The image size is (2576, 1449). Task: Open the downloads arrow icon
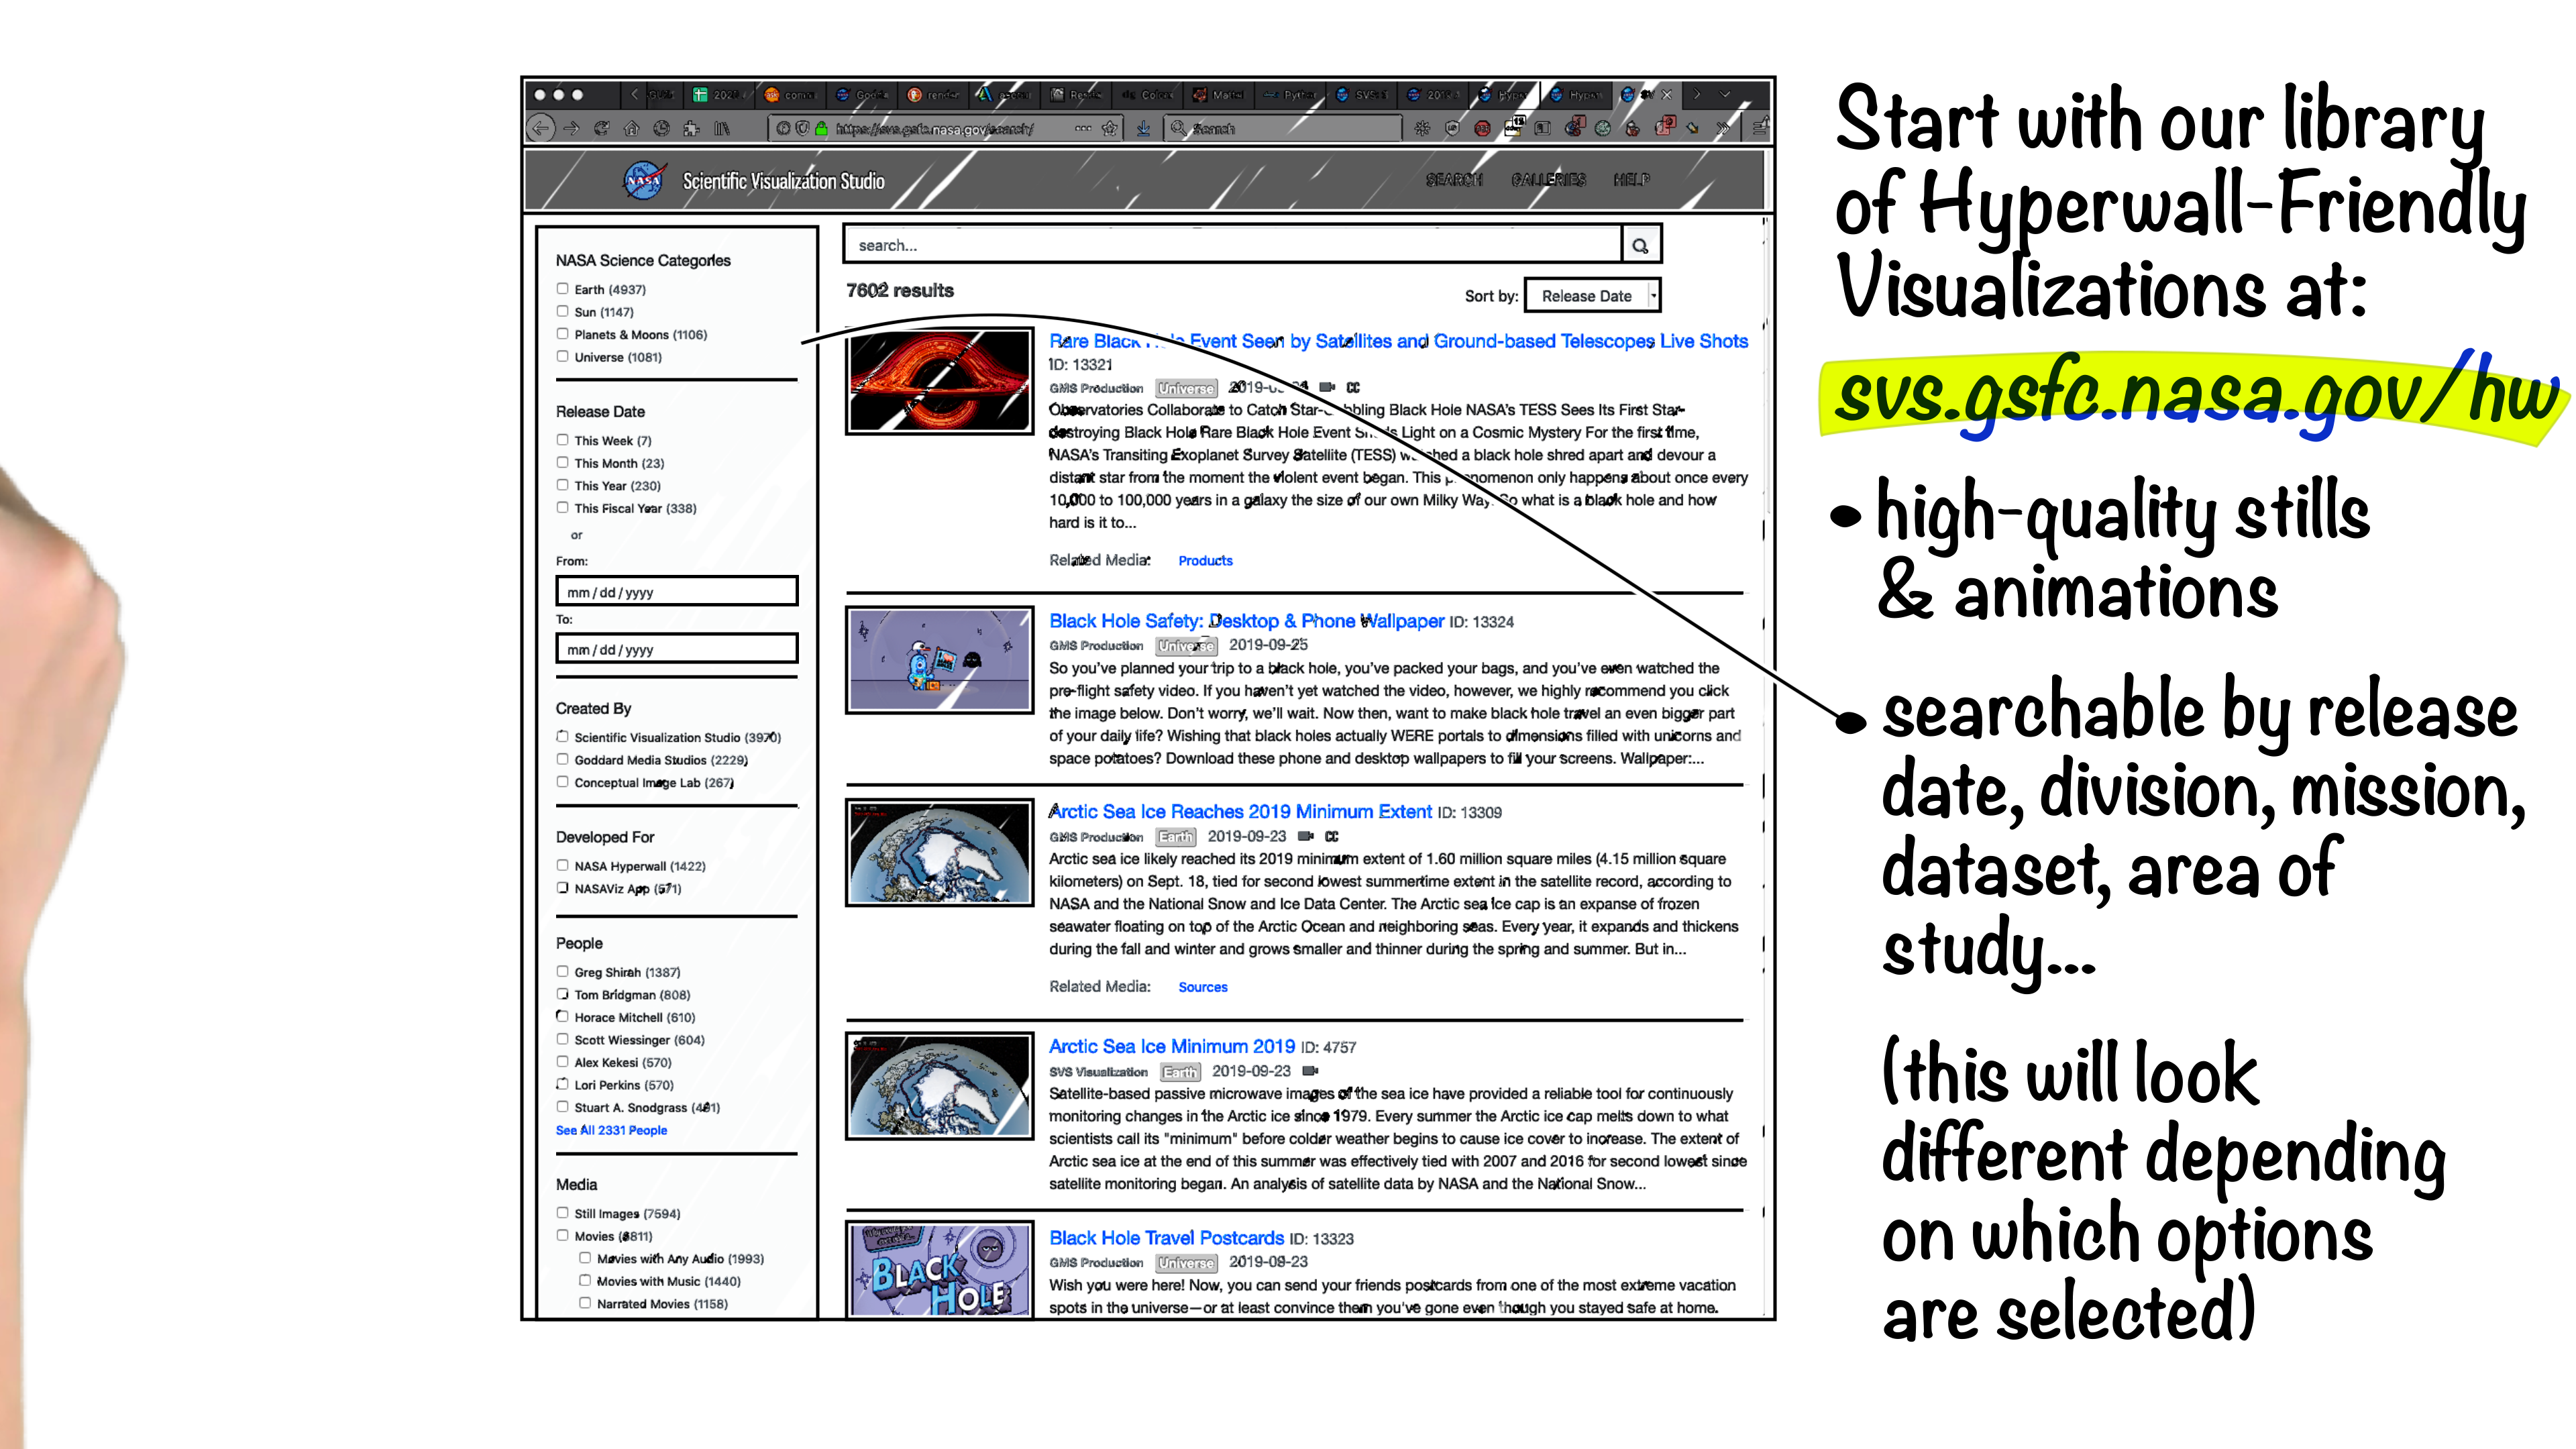pos(1143,128)
